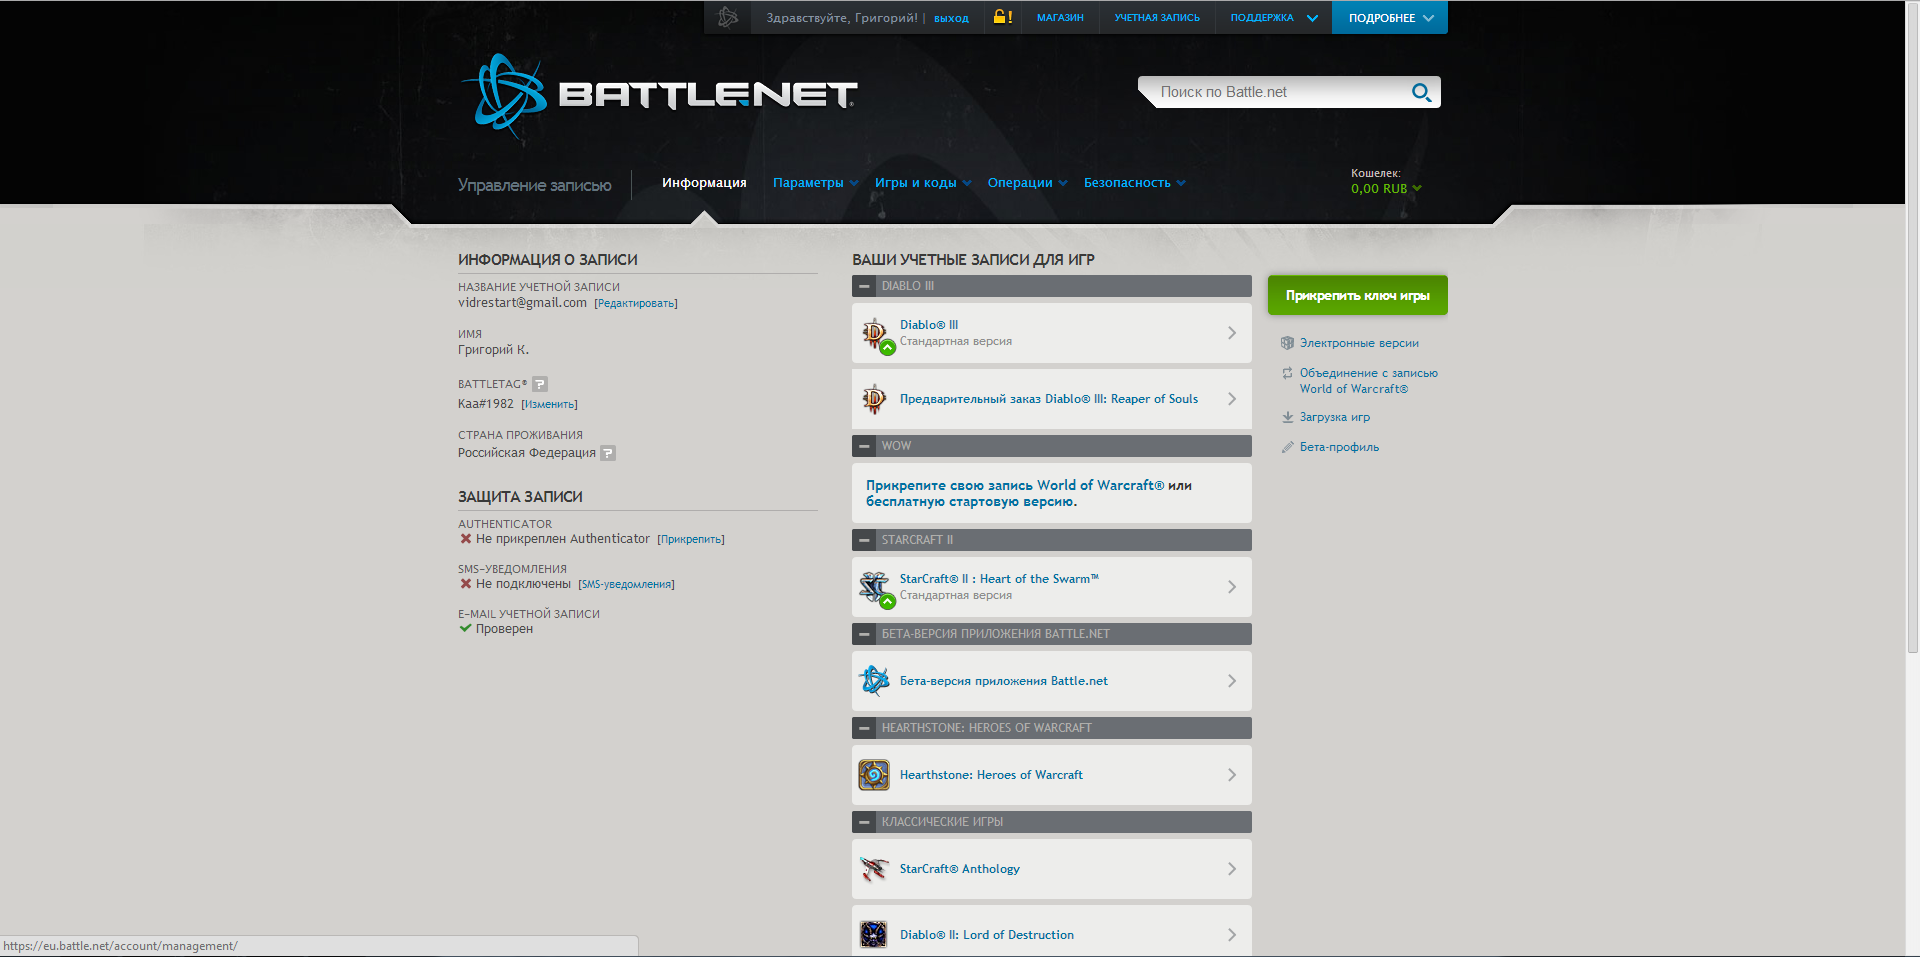Click Изменить next to the BattleTag
The height and width of the screenshot is (957, 1920).
549,404
